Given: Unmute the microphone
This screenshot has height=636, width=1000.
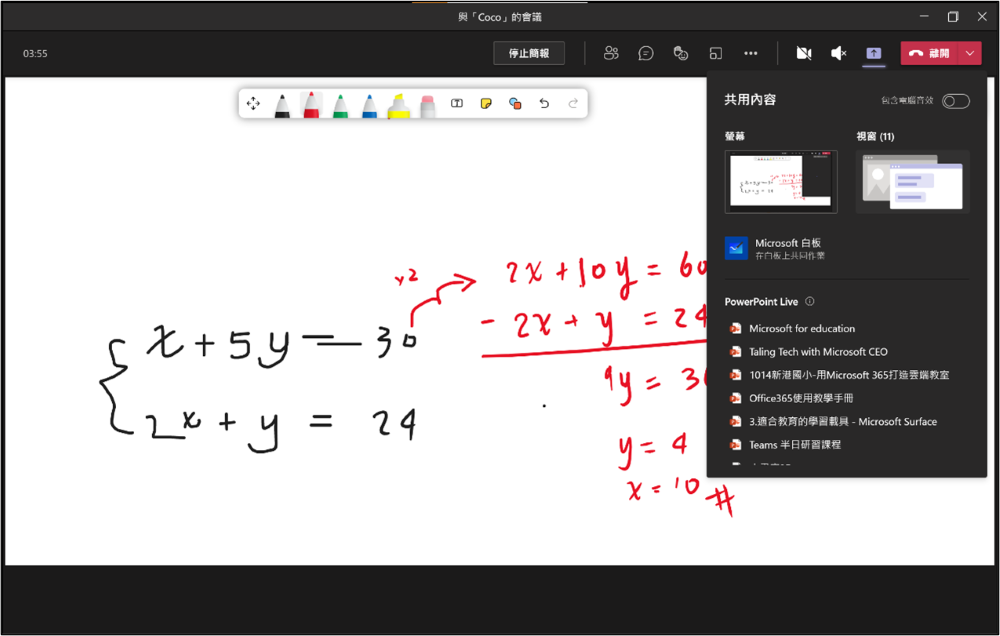Looking at the screenshot, I should (x=838, y=53).
